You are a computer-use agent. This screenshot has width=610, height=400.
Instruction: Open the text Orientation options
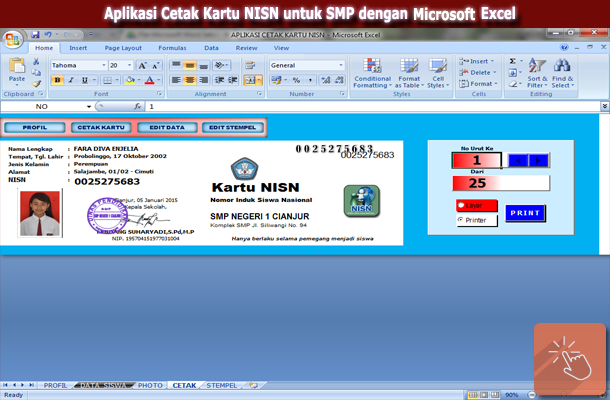point(221,65)
